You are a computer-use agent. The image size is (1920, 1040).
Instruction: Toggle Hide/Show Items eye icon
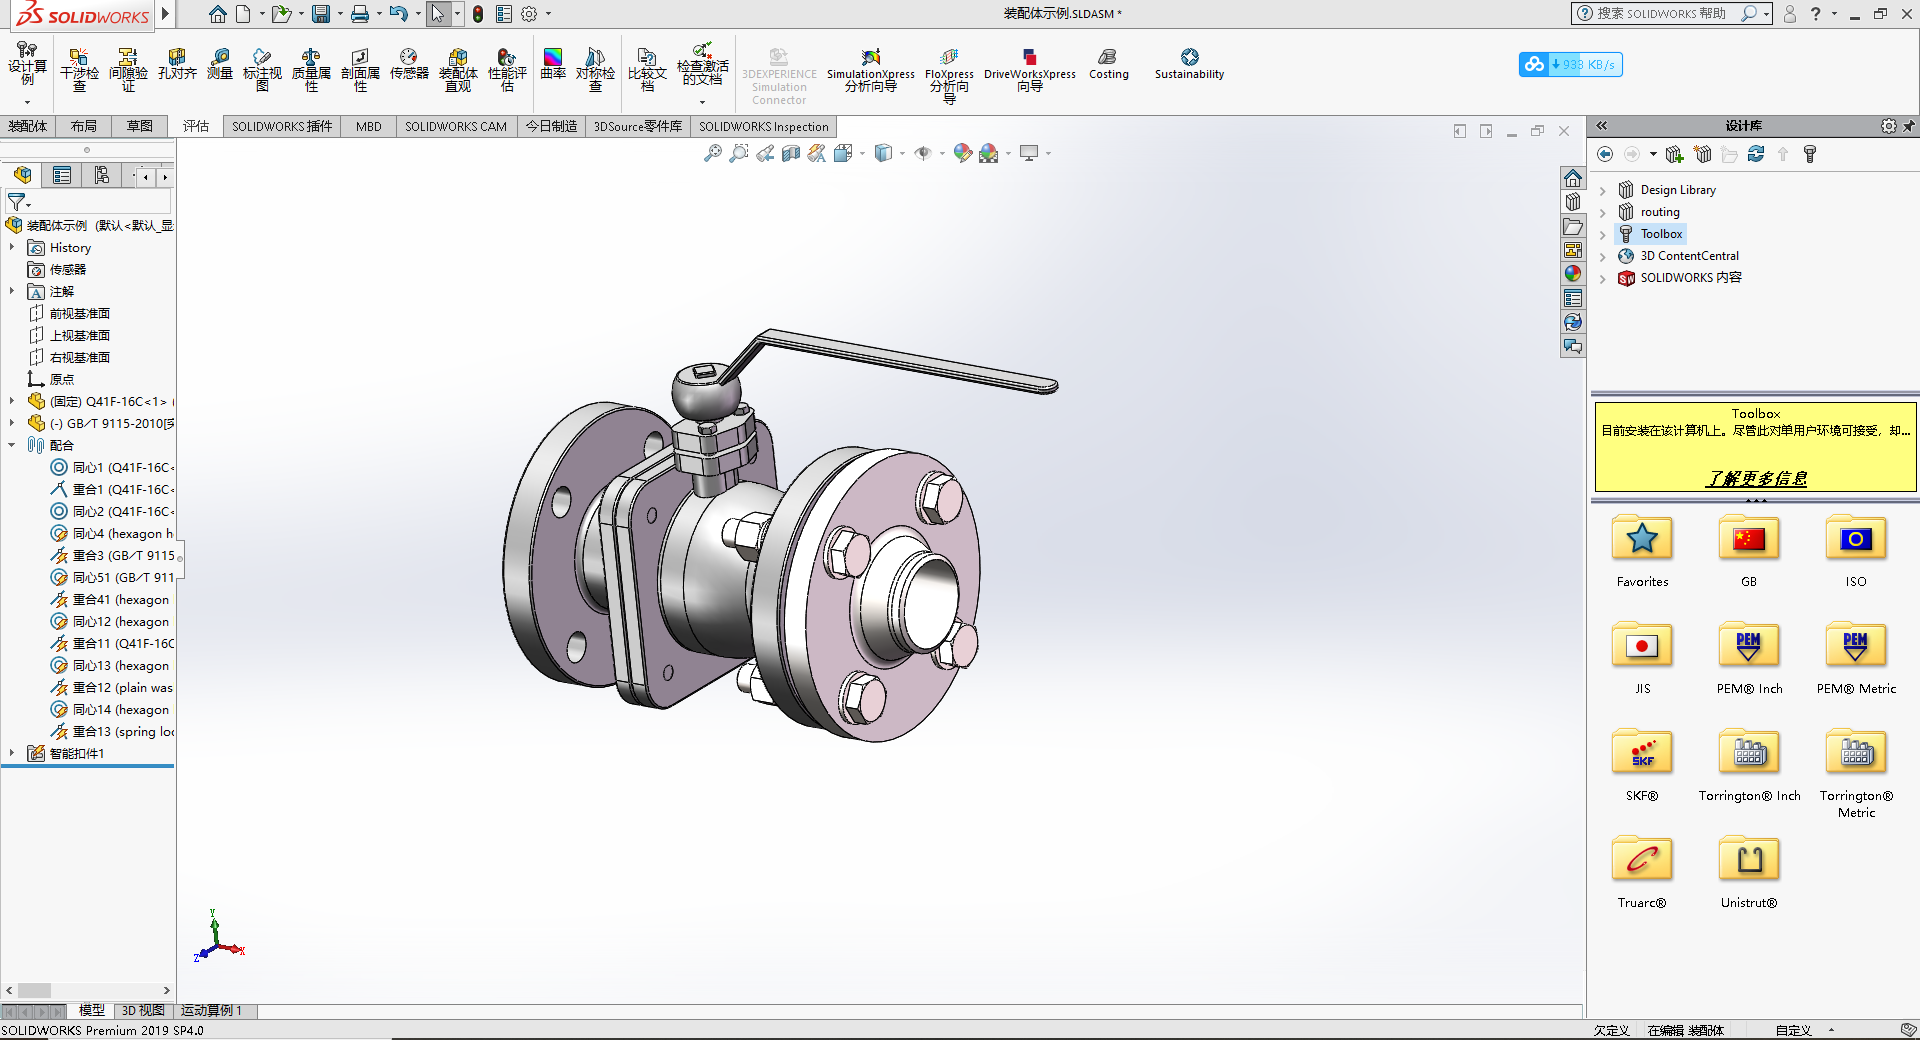pyautogui.click(x=922, y=153)
